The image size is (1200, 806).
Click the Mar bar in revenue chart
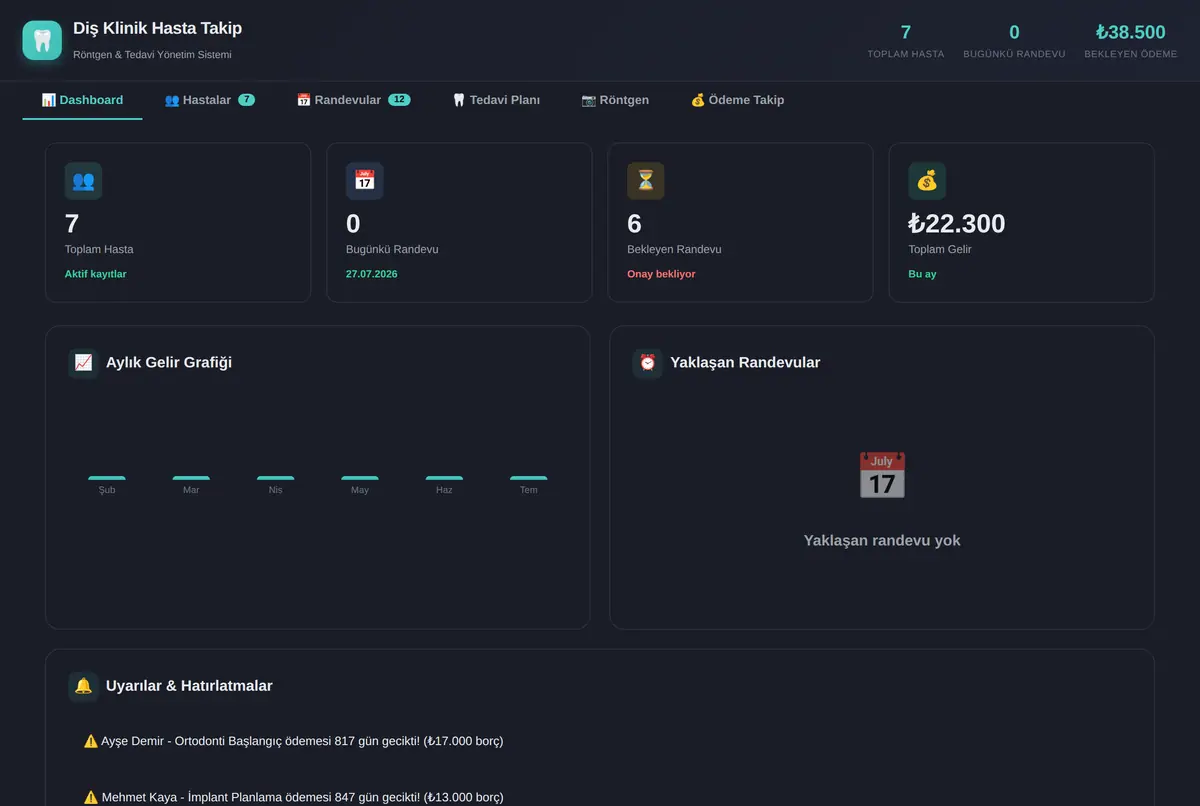tap(191, 478)
